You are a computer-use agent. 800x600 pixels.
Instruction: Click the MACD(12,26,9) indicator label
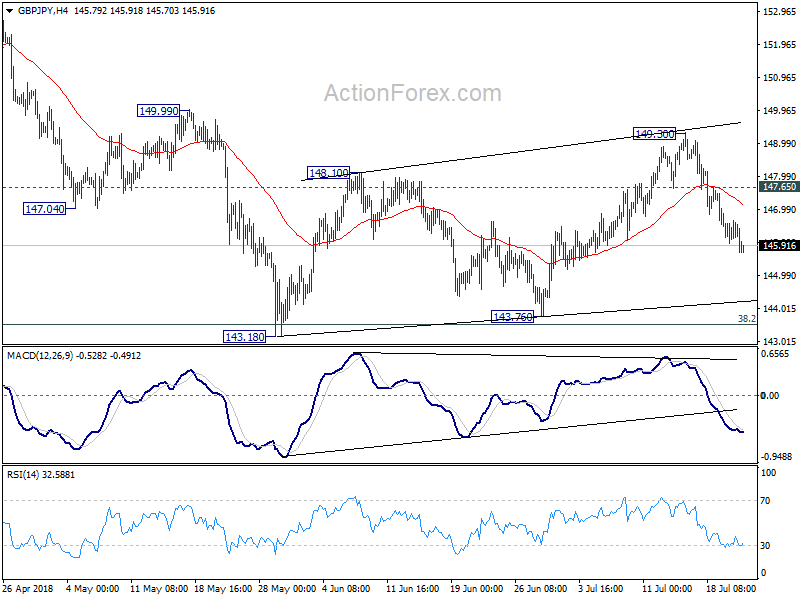tap(40, 356)
